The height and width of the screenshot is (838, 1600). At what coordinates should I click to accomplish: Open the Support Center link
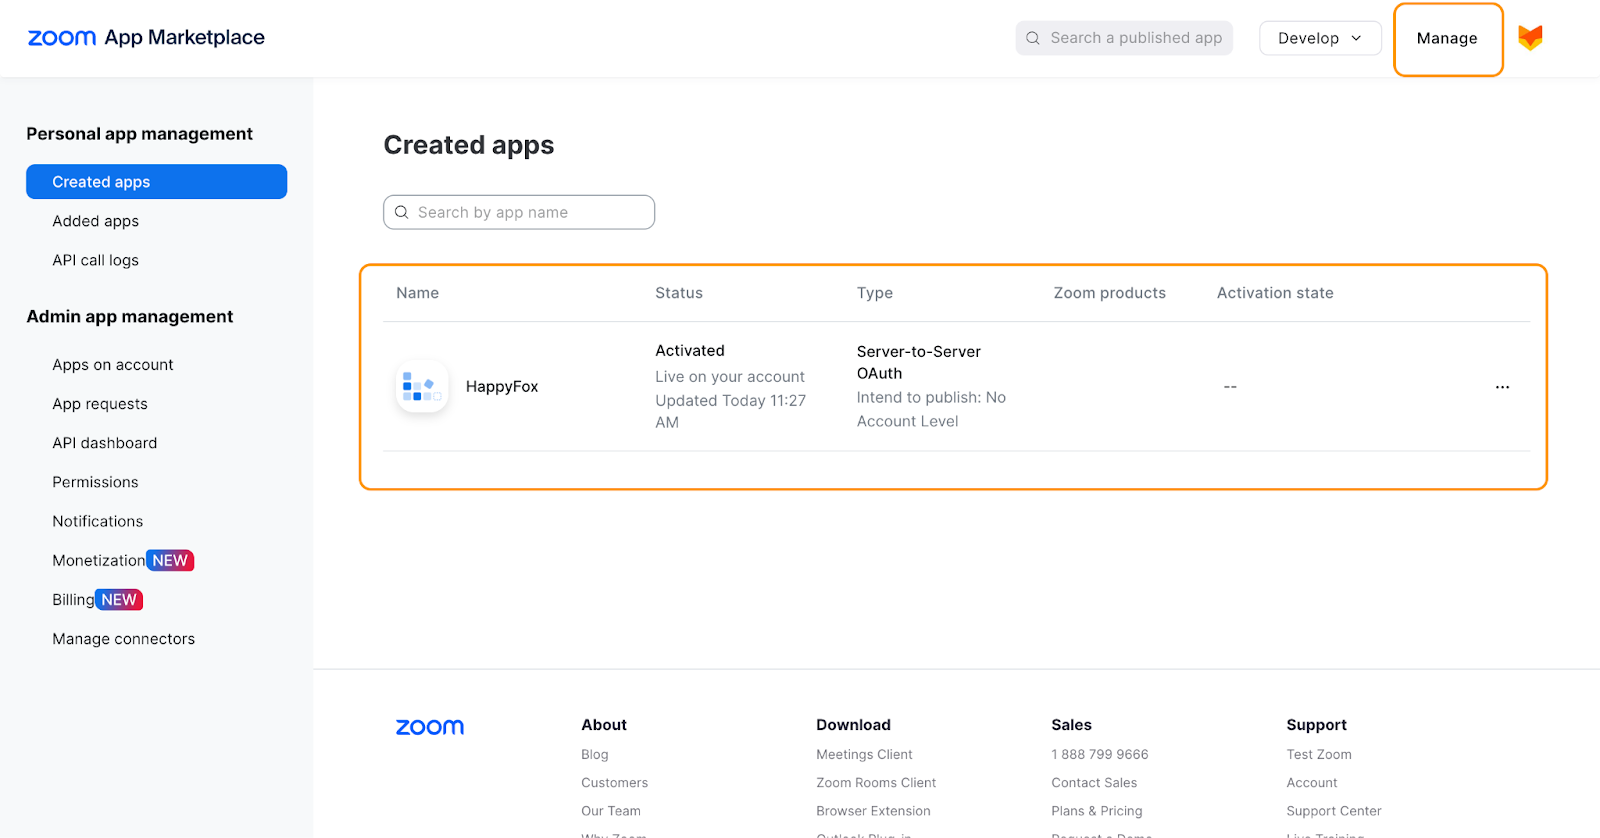tap(1334, 811)
